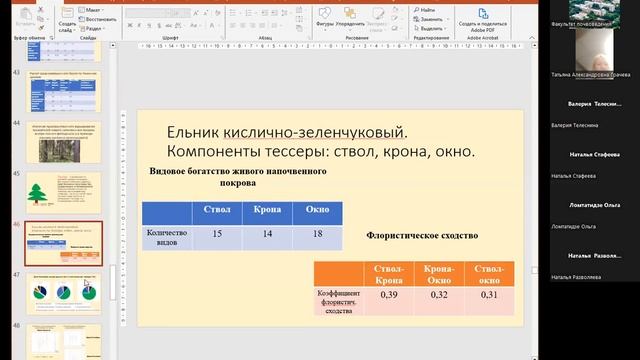This screenshot has width=640, height=360.
Task: Click the 'Флористическое сходство' heading
Action: [422, 236]
